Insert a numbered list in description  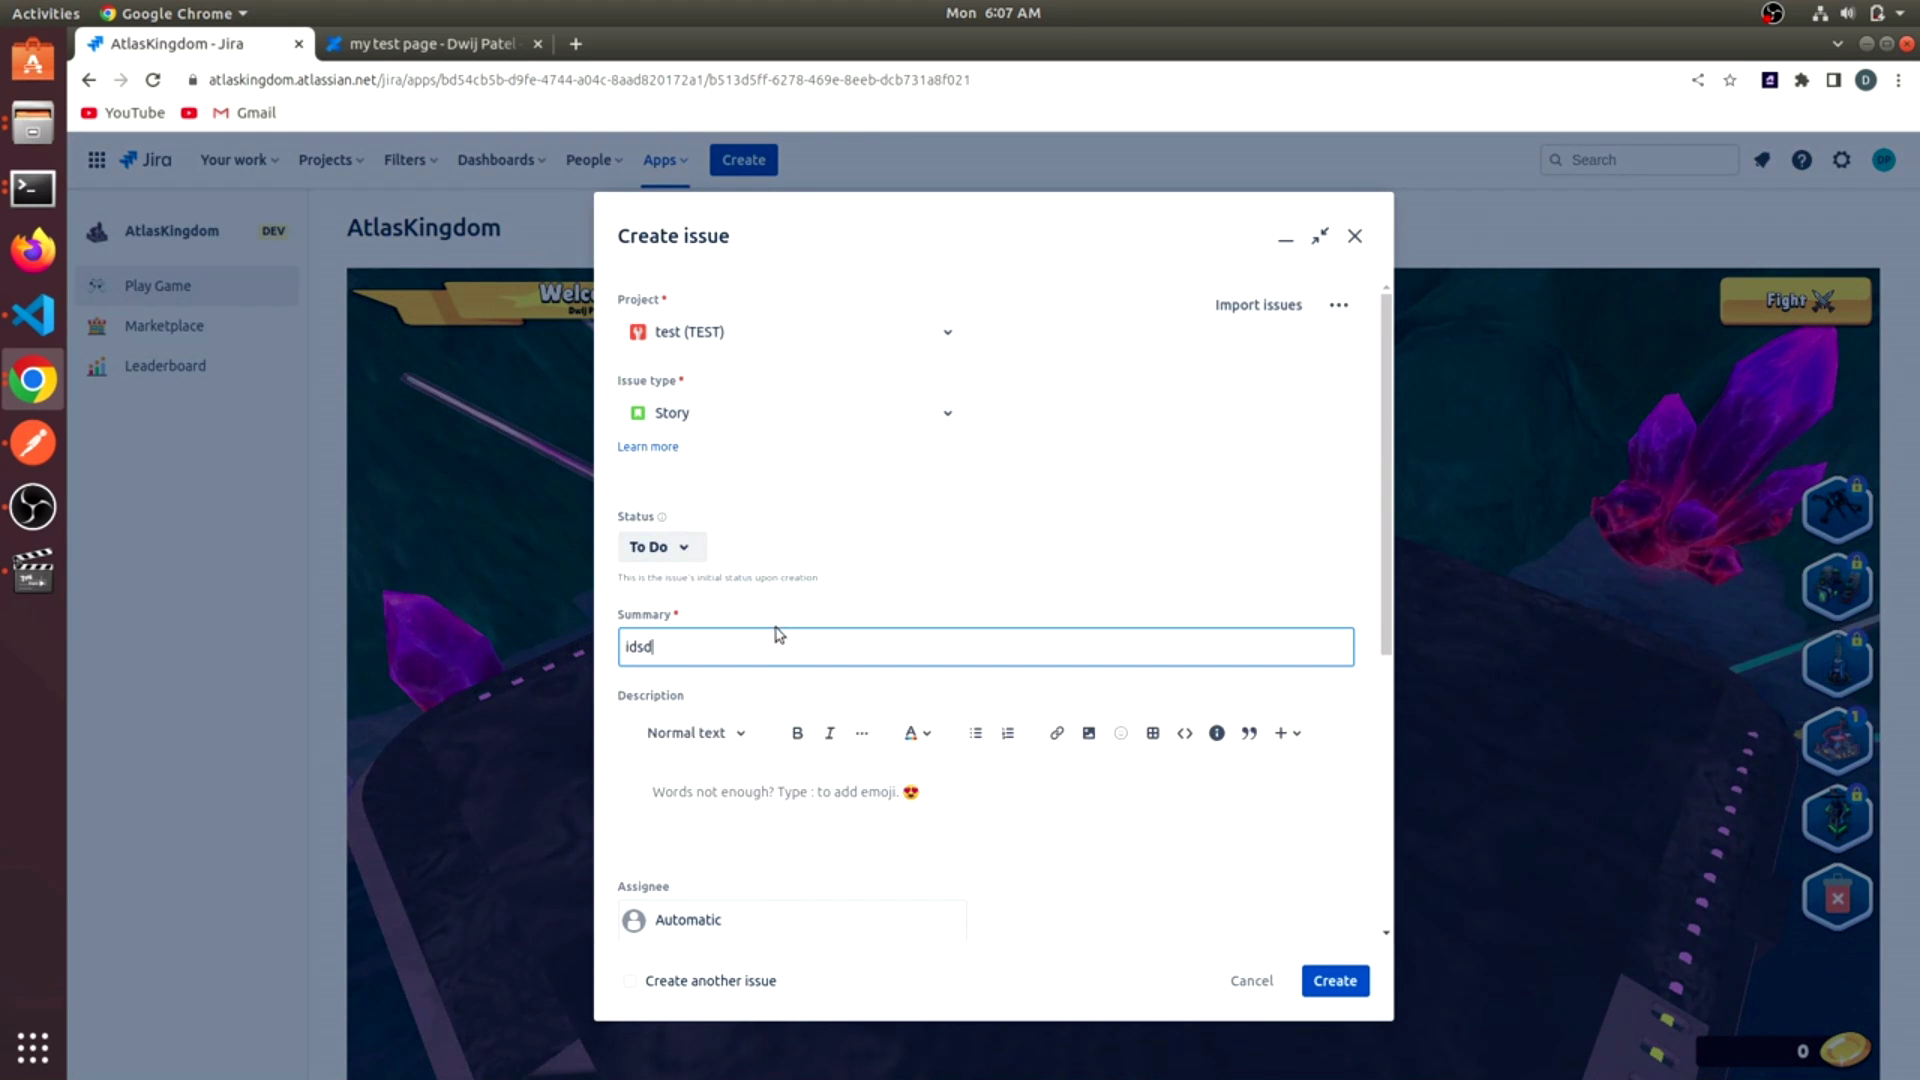point(1007,733)
